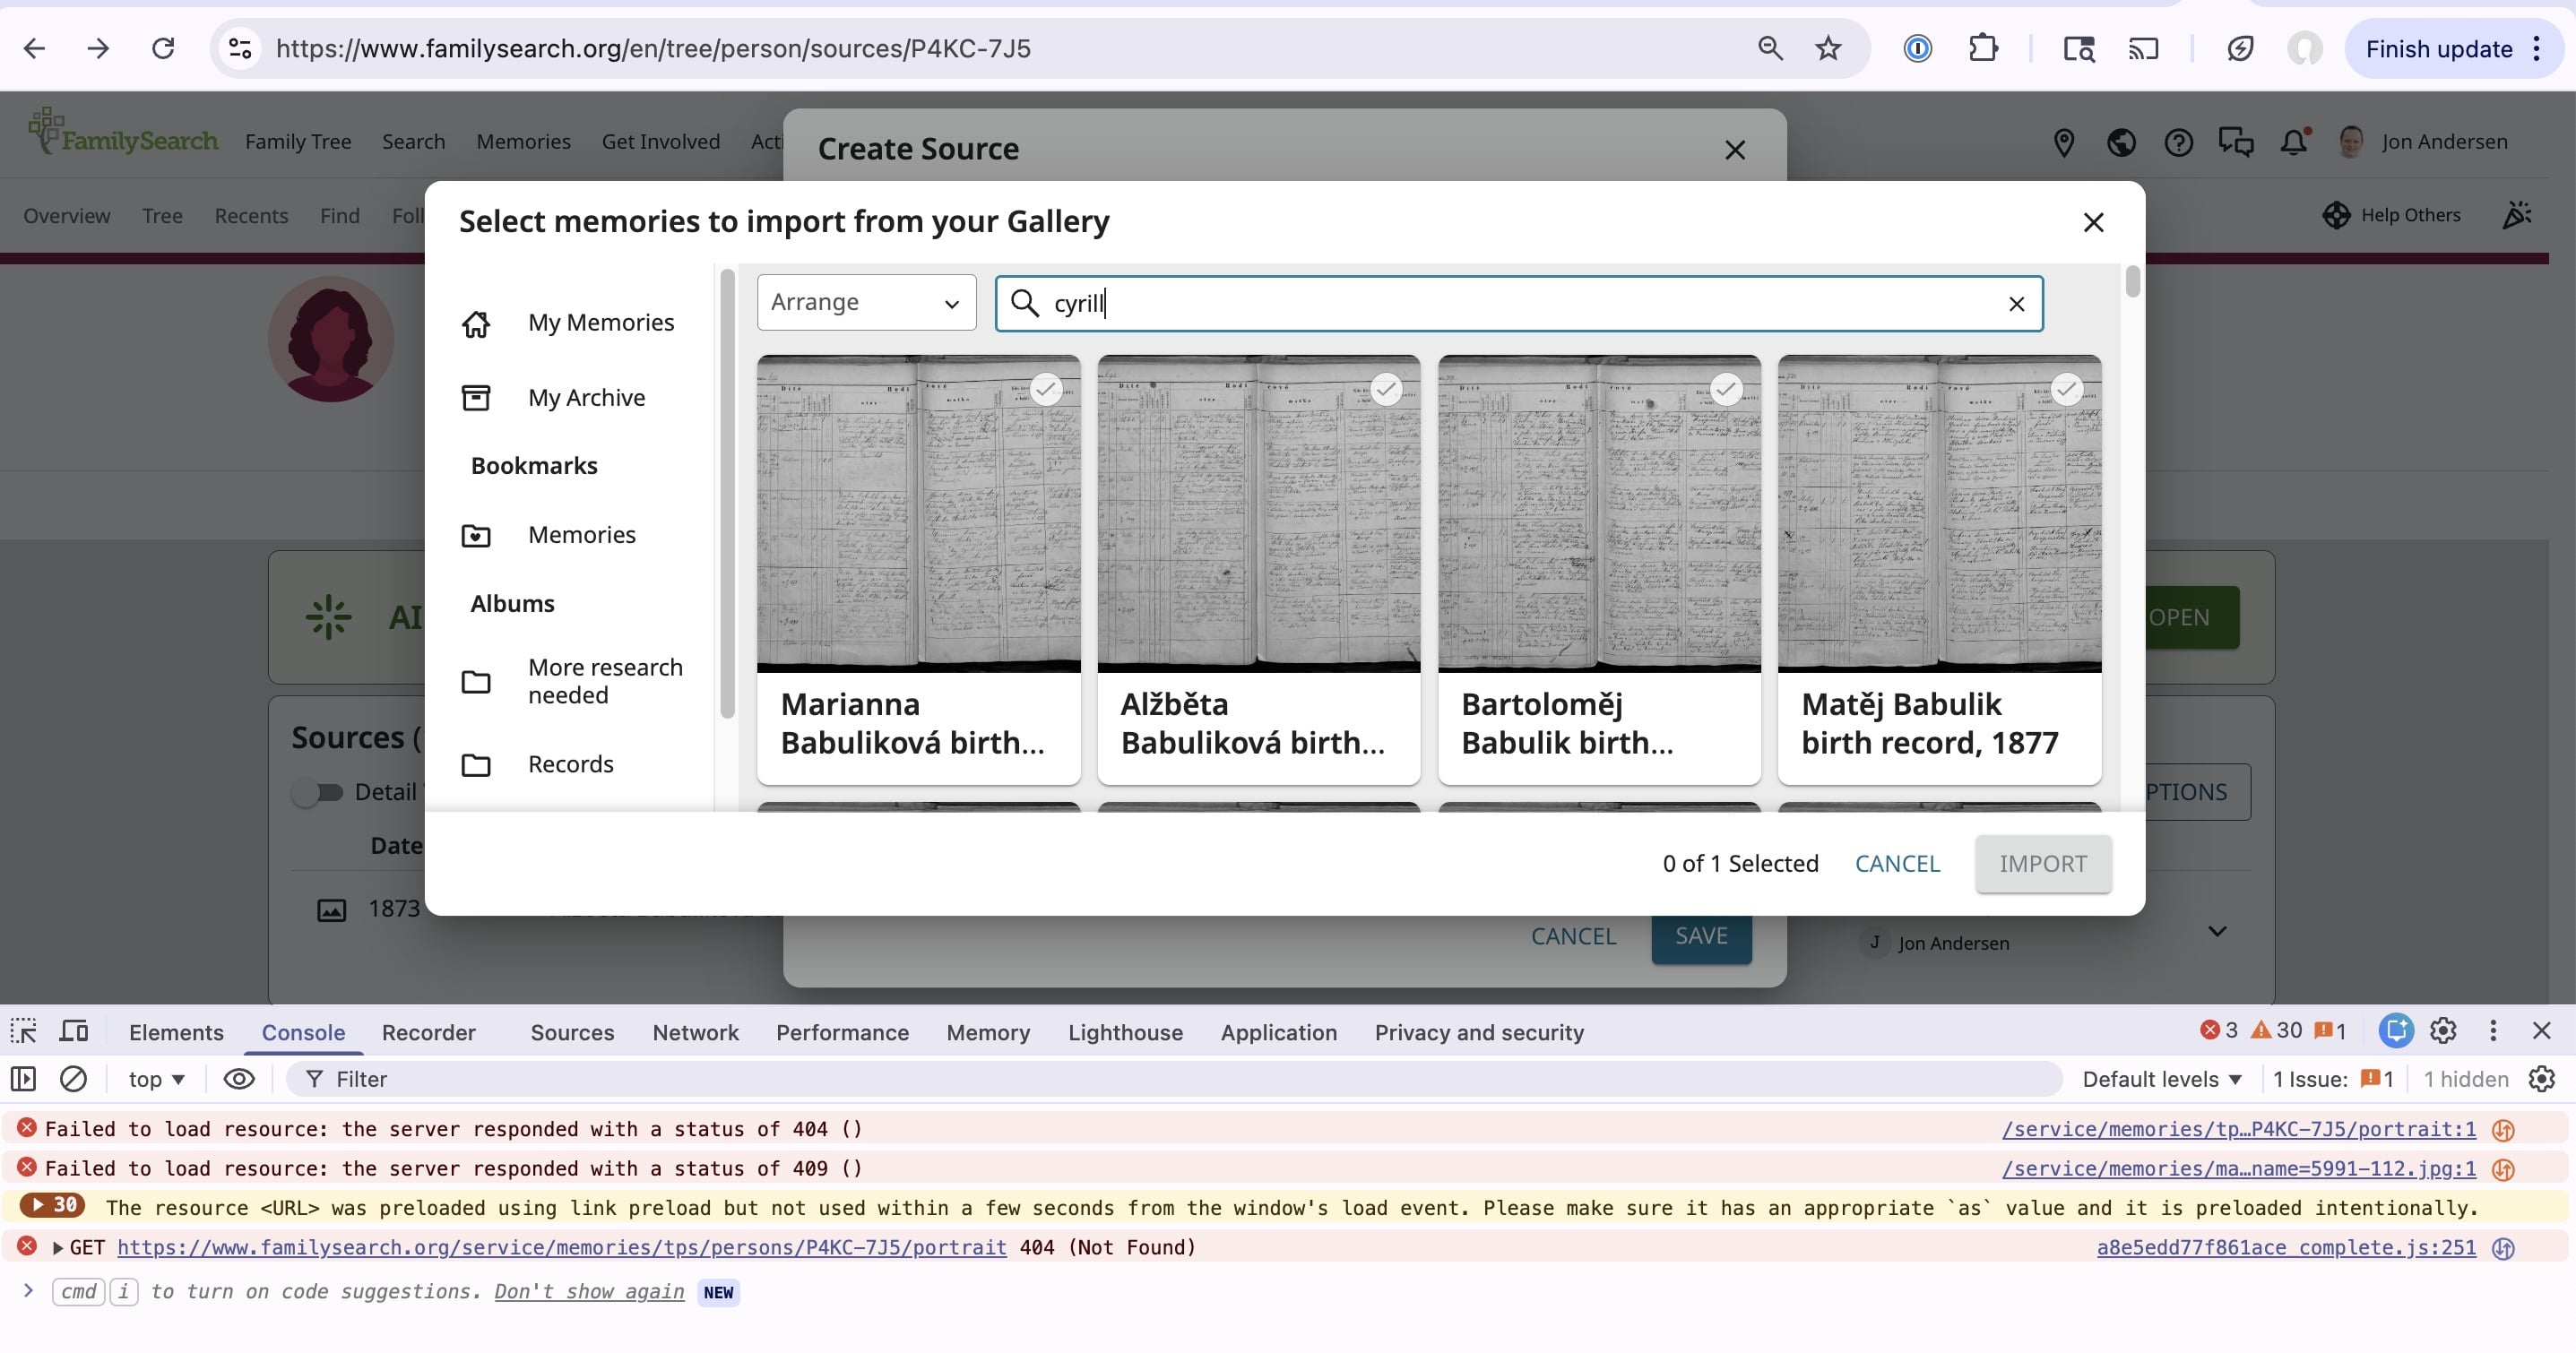Click into the cyrill search field

point(1500,304)
